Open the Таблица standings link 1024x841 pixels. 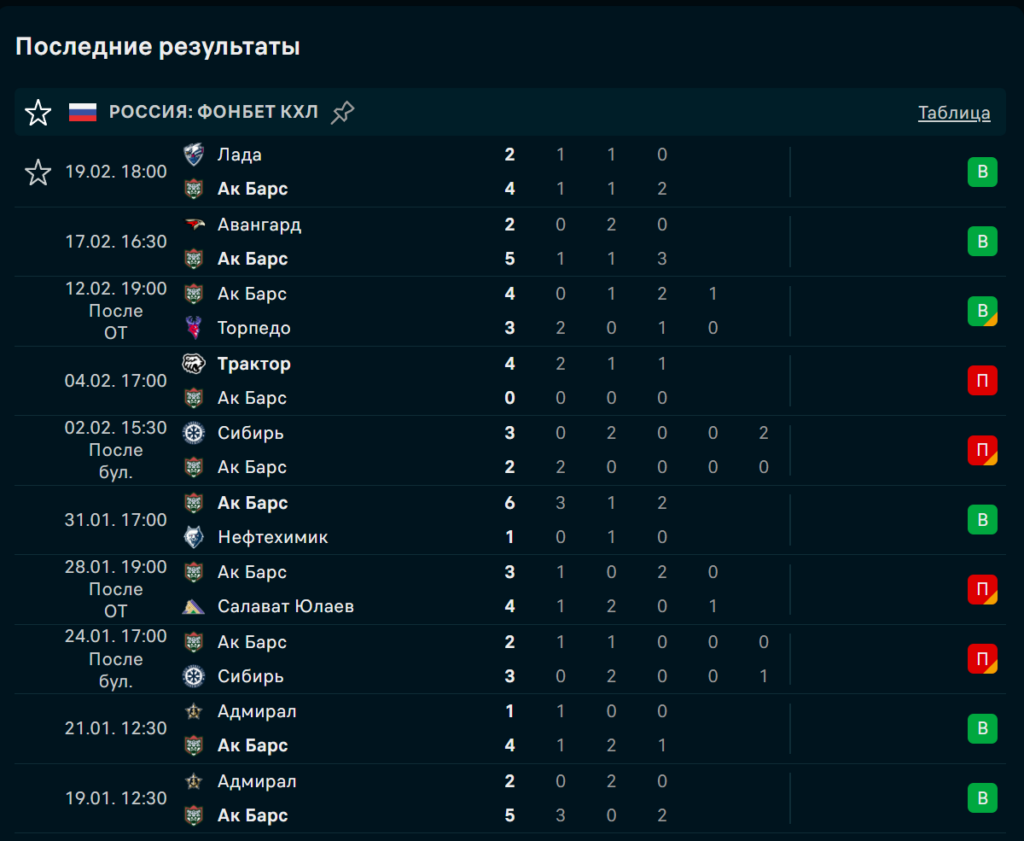click(x=954, y=113)
